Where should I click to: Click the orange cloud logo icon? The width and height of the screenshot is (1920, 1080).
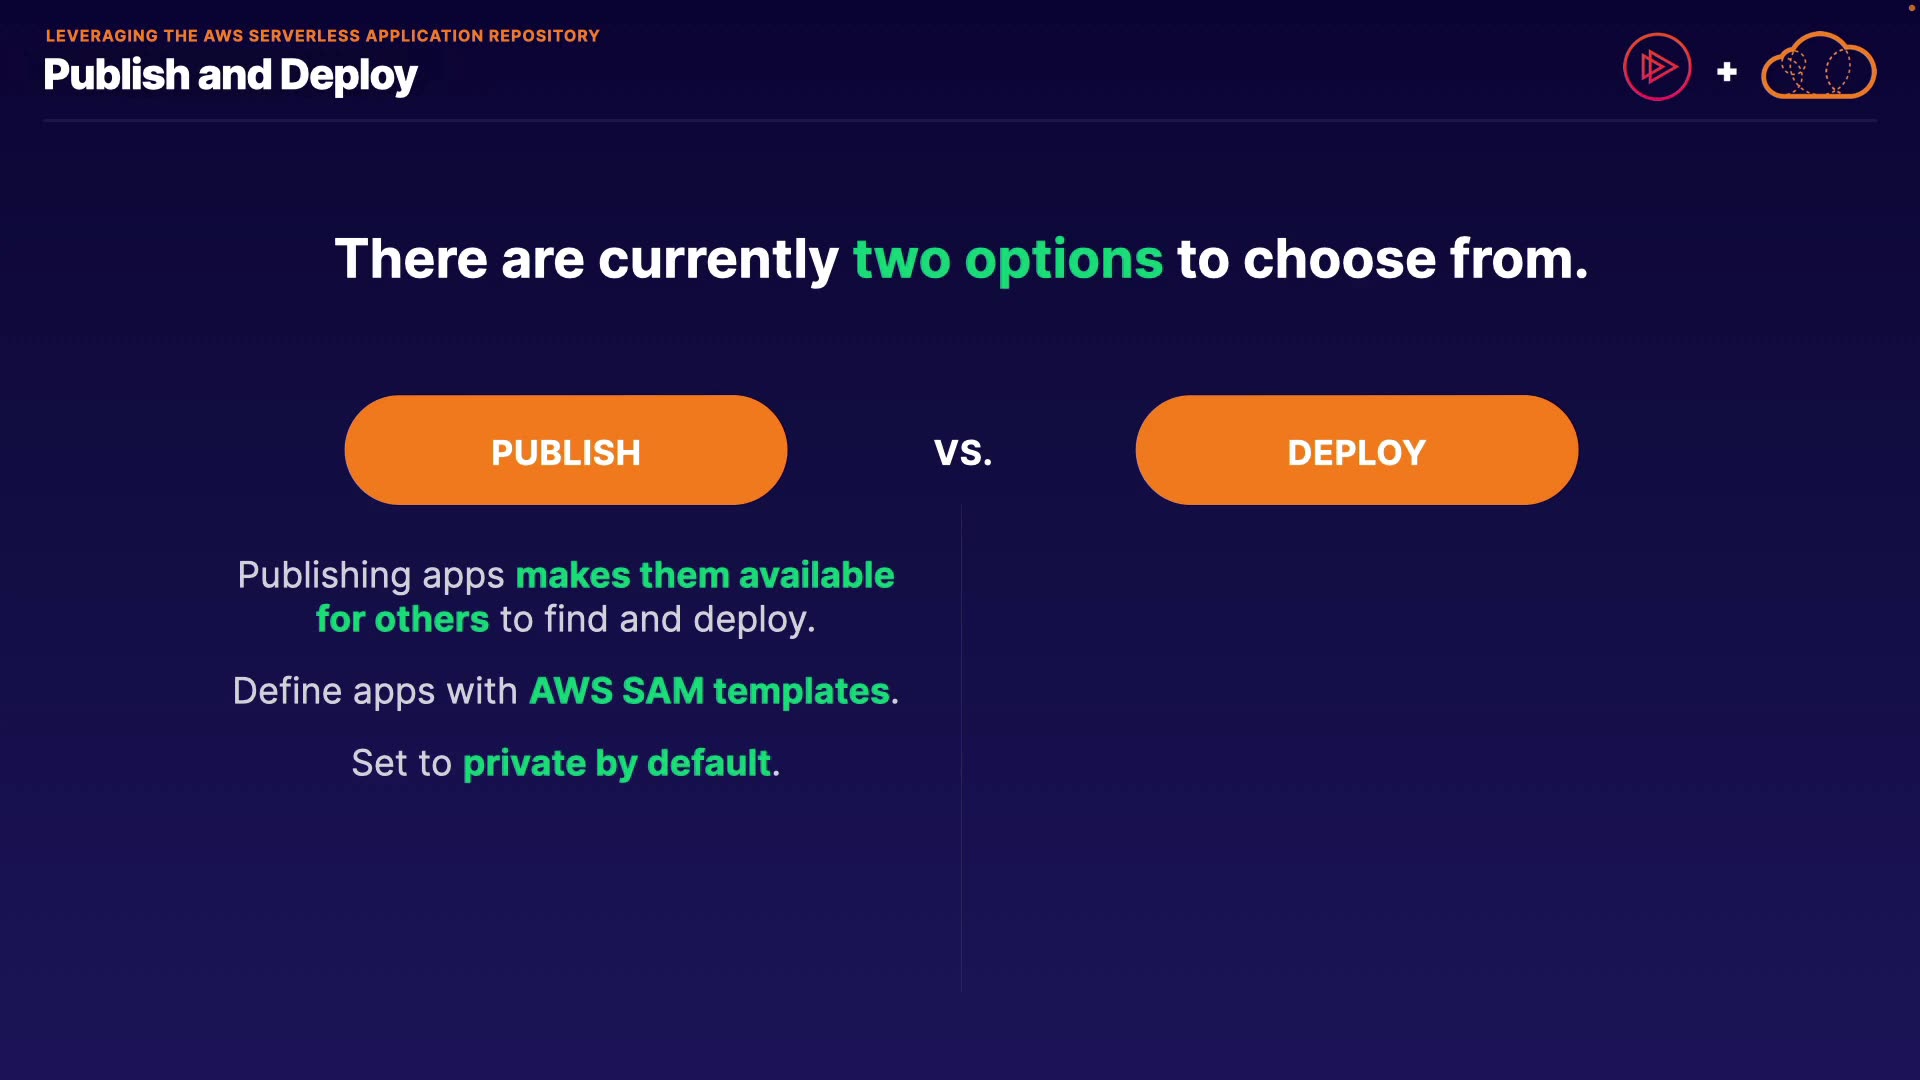pos(1818,67)
